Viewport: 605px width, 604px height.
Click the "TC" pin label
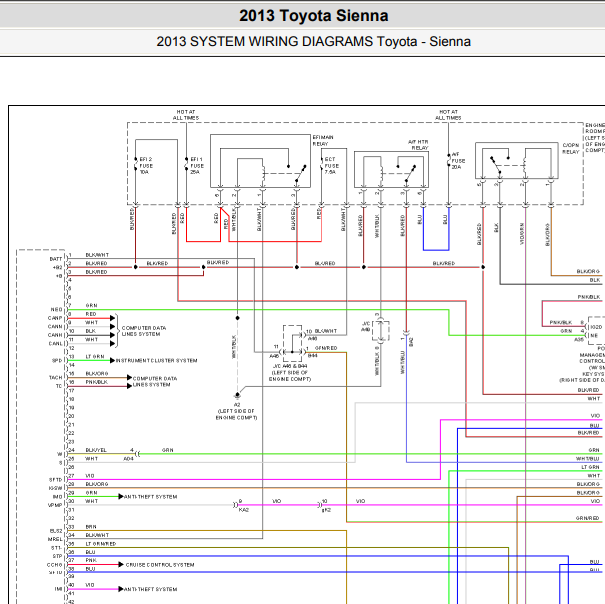pos(59,386)
